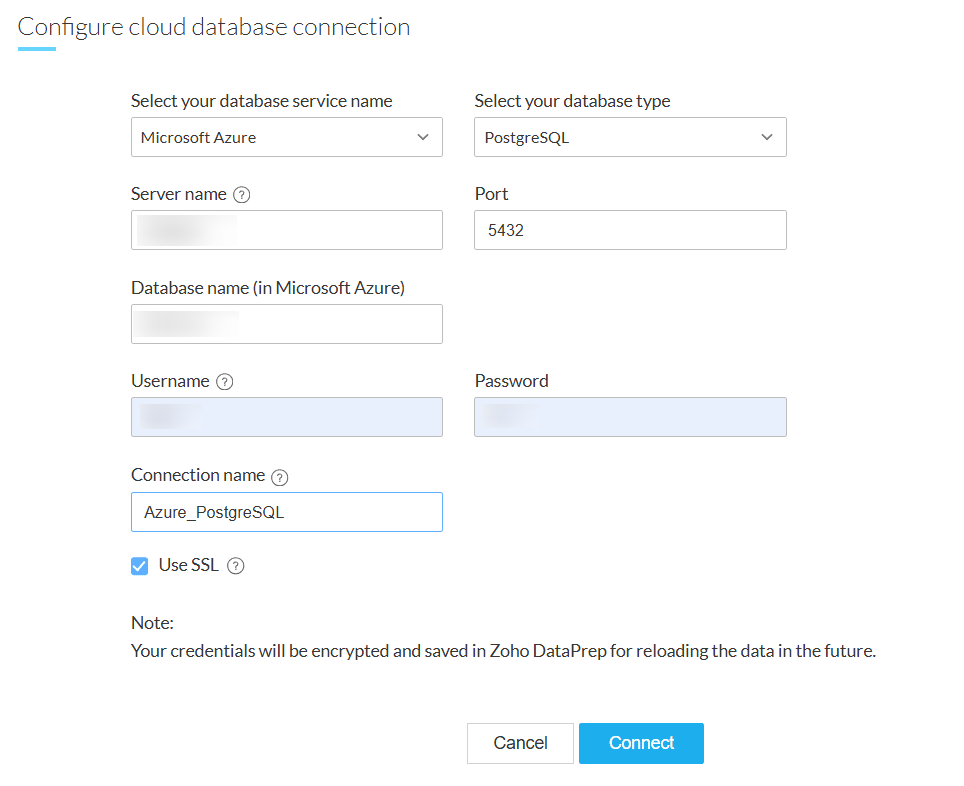Focus the Server name input field
964x786 pixels.
point(286,230)
